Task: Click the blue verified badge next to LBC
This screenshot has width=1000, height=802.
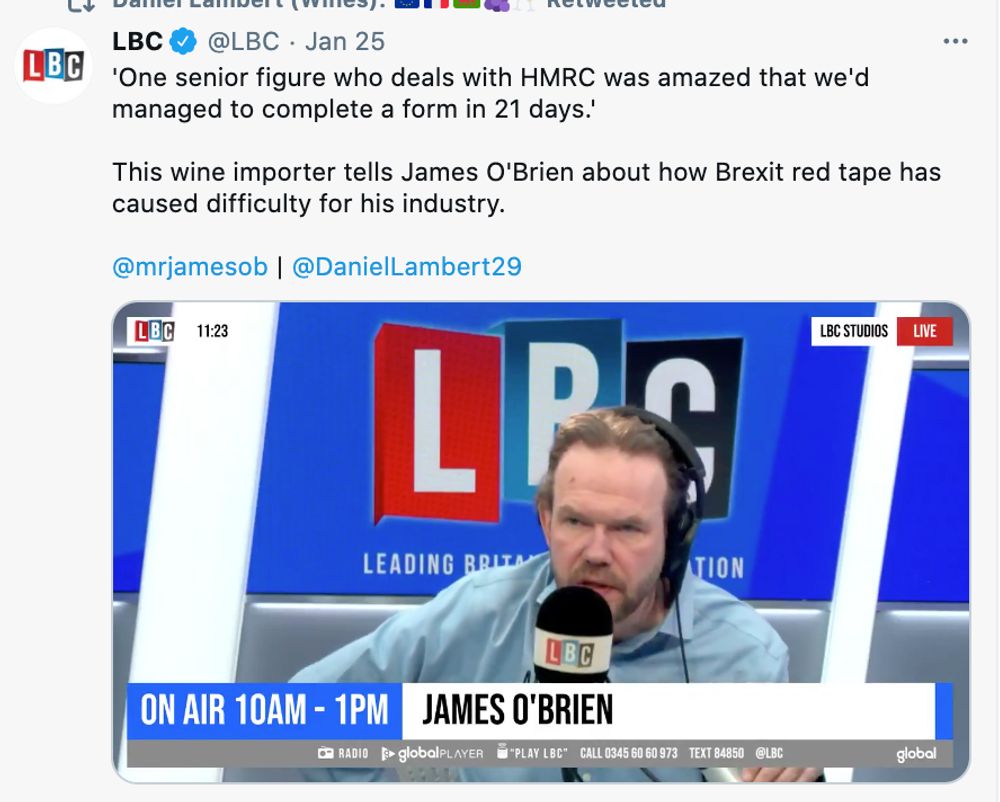Action: (183, 42)
